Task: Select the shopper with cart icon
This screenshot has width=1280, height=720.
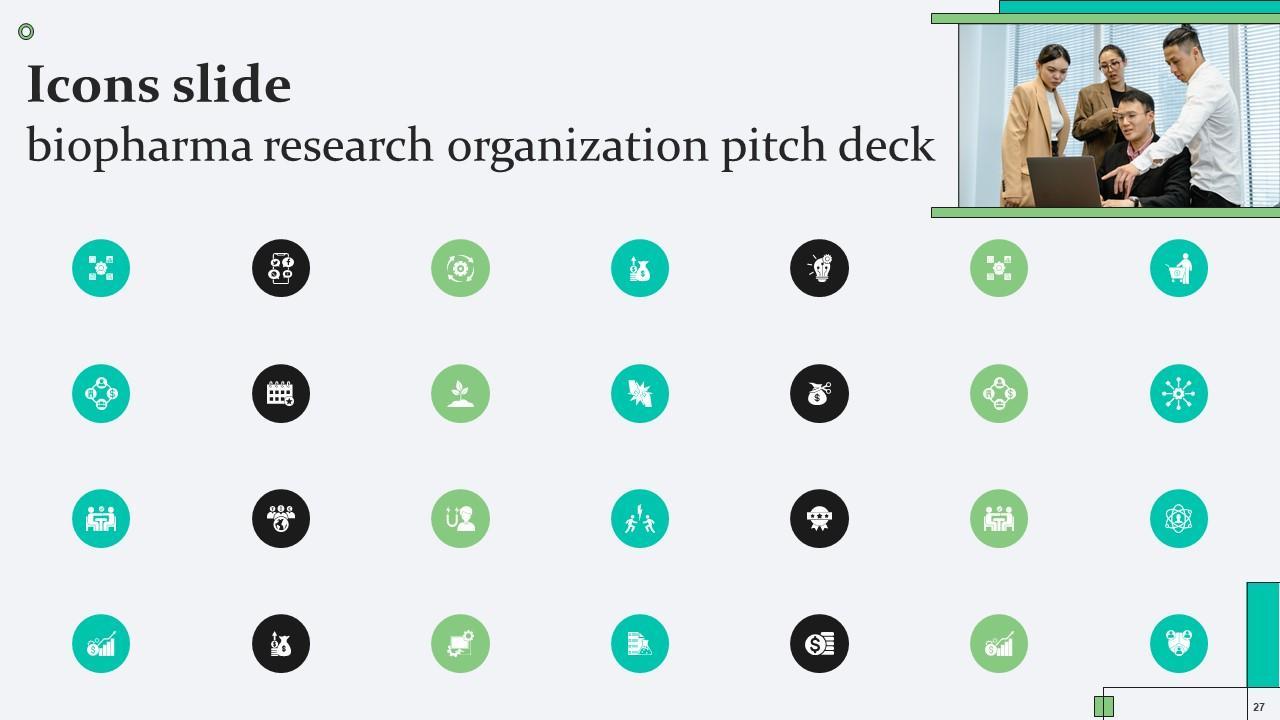Action: pos(1179,268)
